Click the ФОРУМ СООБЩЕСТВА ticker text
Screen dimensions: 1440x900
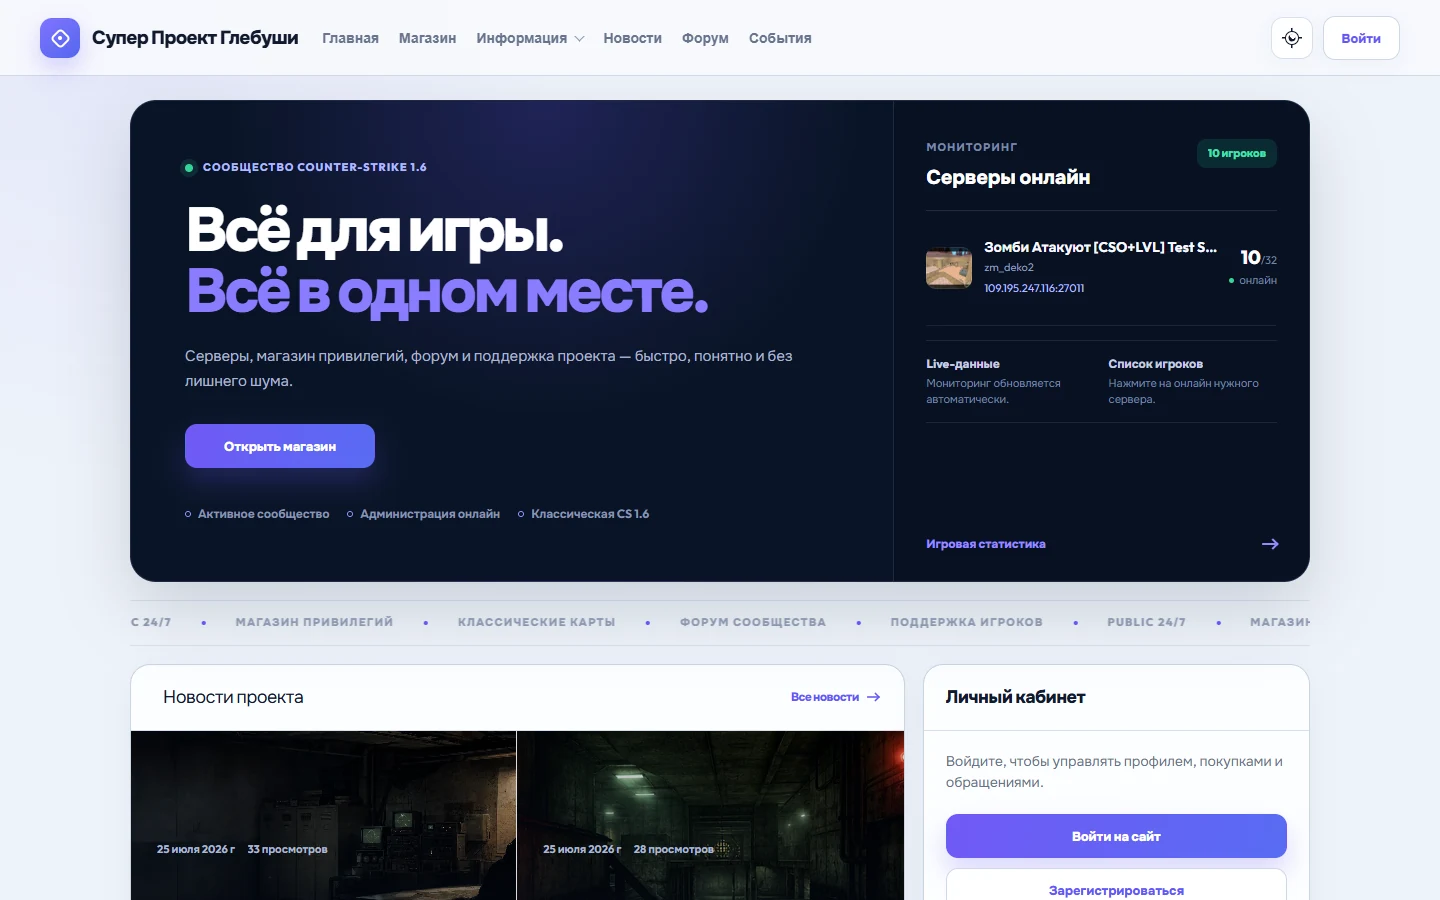coord(753,622)
